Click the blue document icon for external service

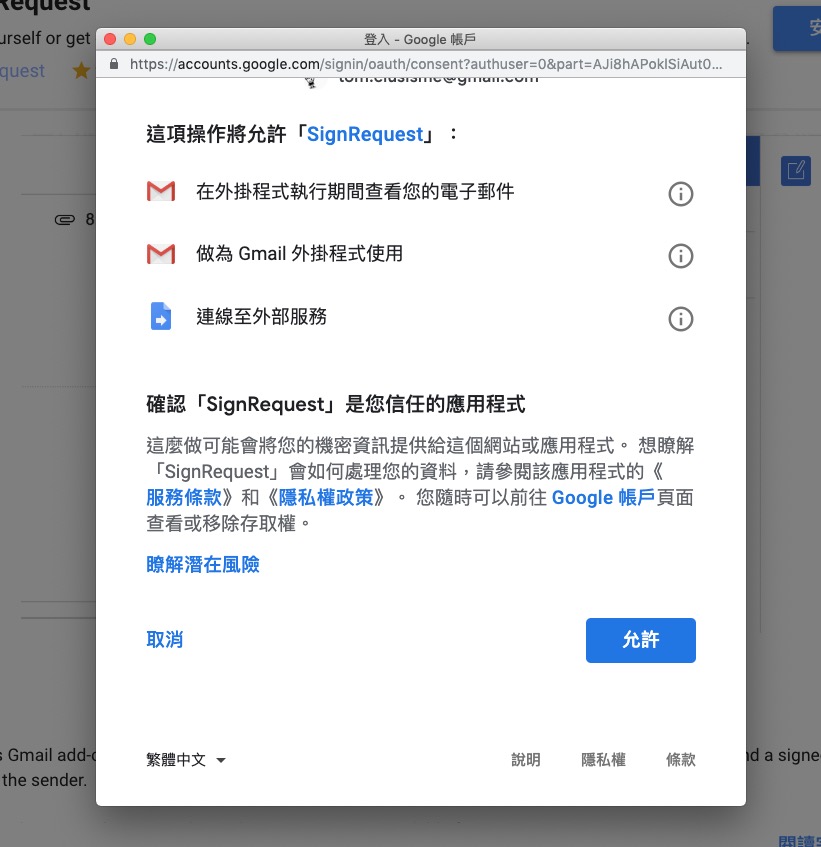click(x=160, y=316)
